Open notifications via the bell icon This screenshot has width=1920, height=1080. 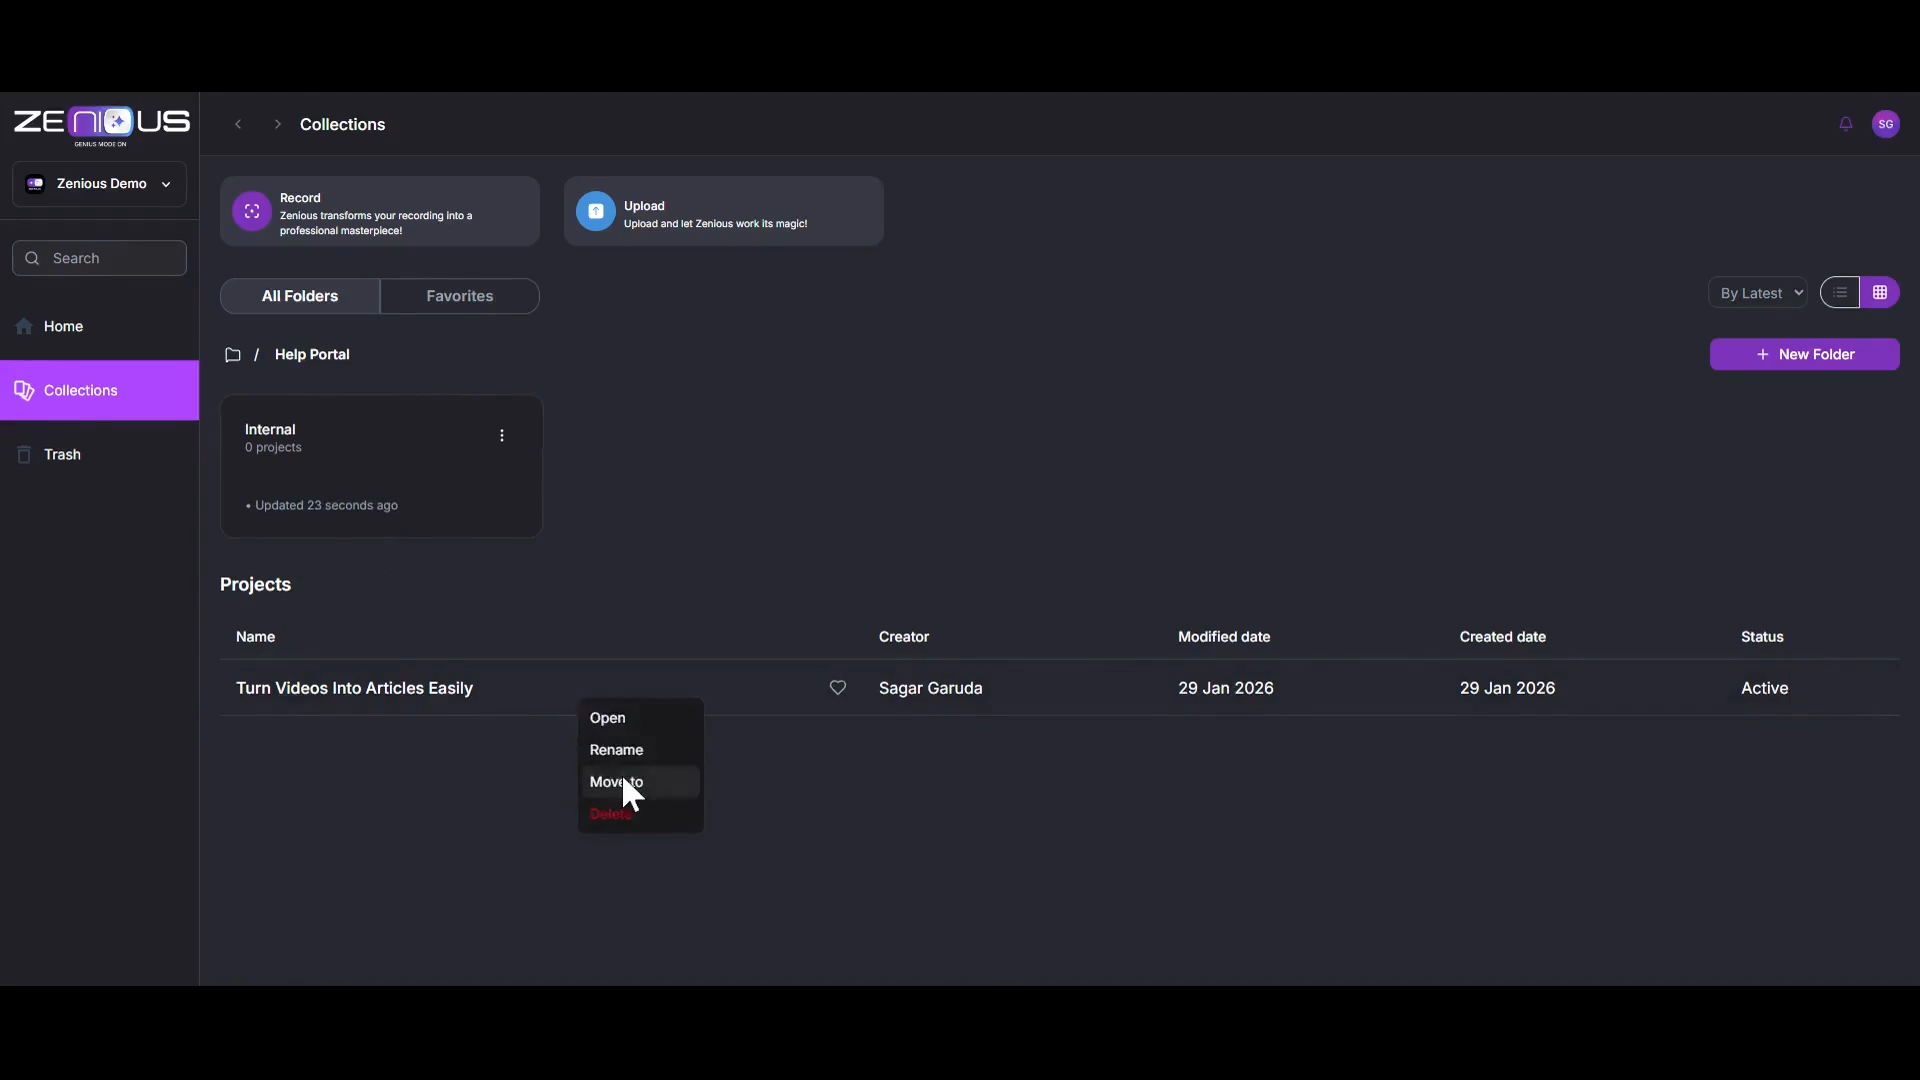(1845, 124)
